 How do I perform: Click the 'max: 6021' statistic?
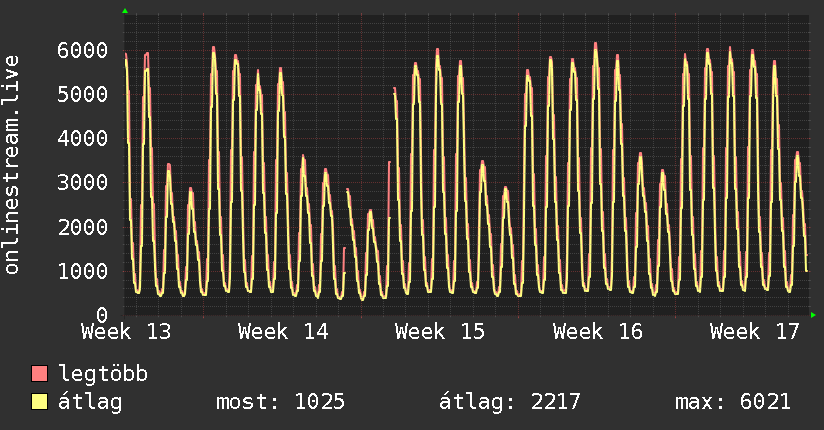[x=733, y=402]
